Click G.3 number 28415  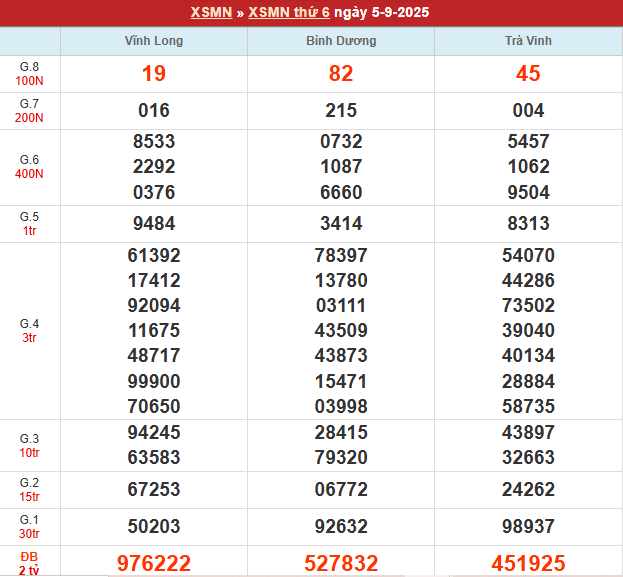coord(341,432)
